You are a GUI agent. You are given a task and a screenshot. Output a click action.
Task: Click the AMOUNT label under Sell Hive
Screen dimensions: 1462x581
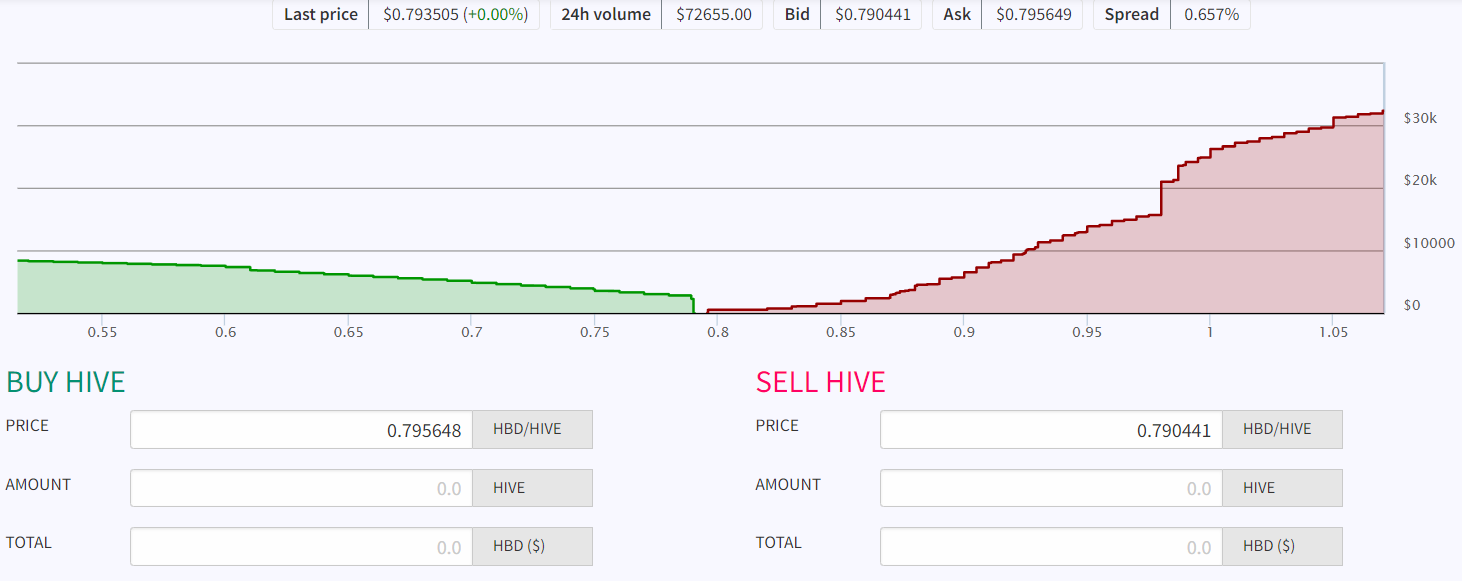pyautogui.click(x=788, y=485)
